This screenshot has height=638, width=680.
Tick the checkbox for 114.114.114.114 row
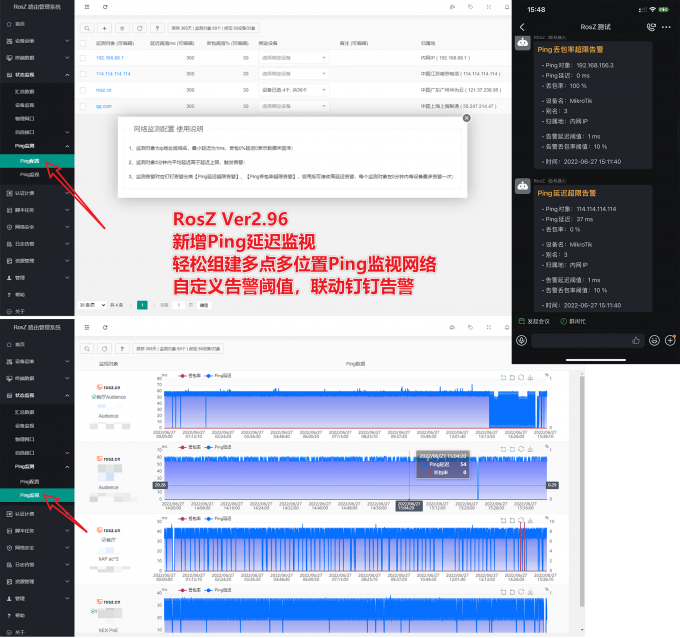[x=83, y=74]
